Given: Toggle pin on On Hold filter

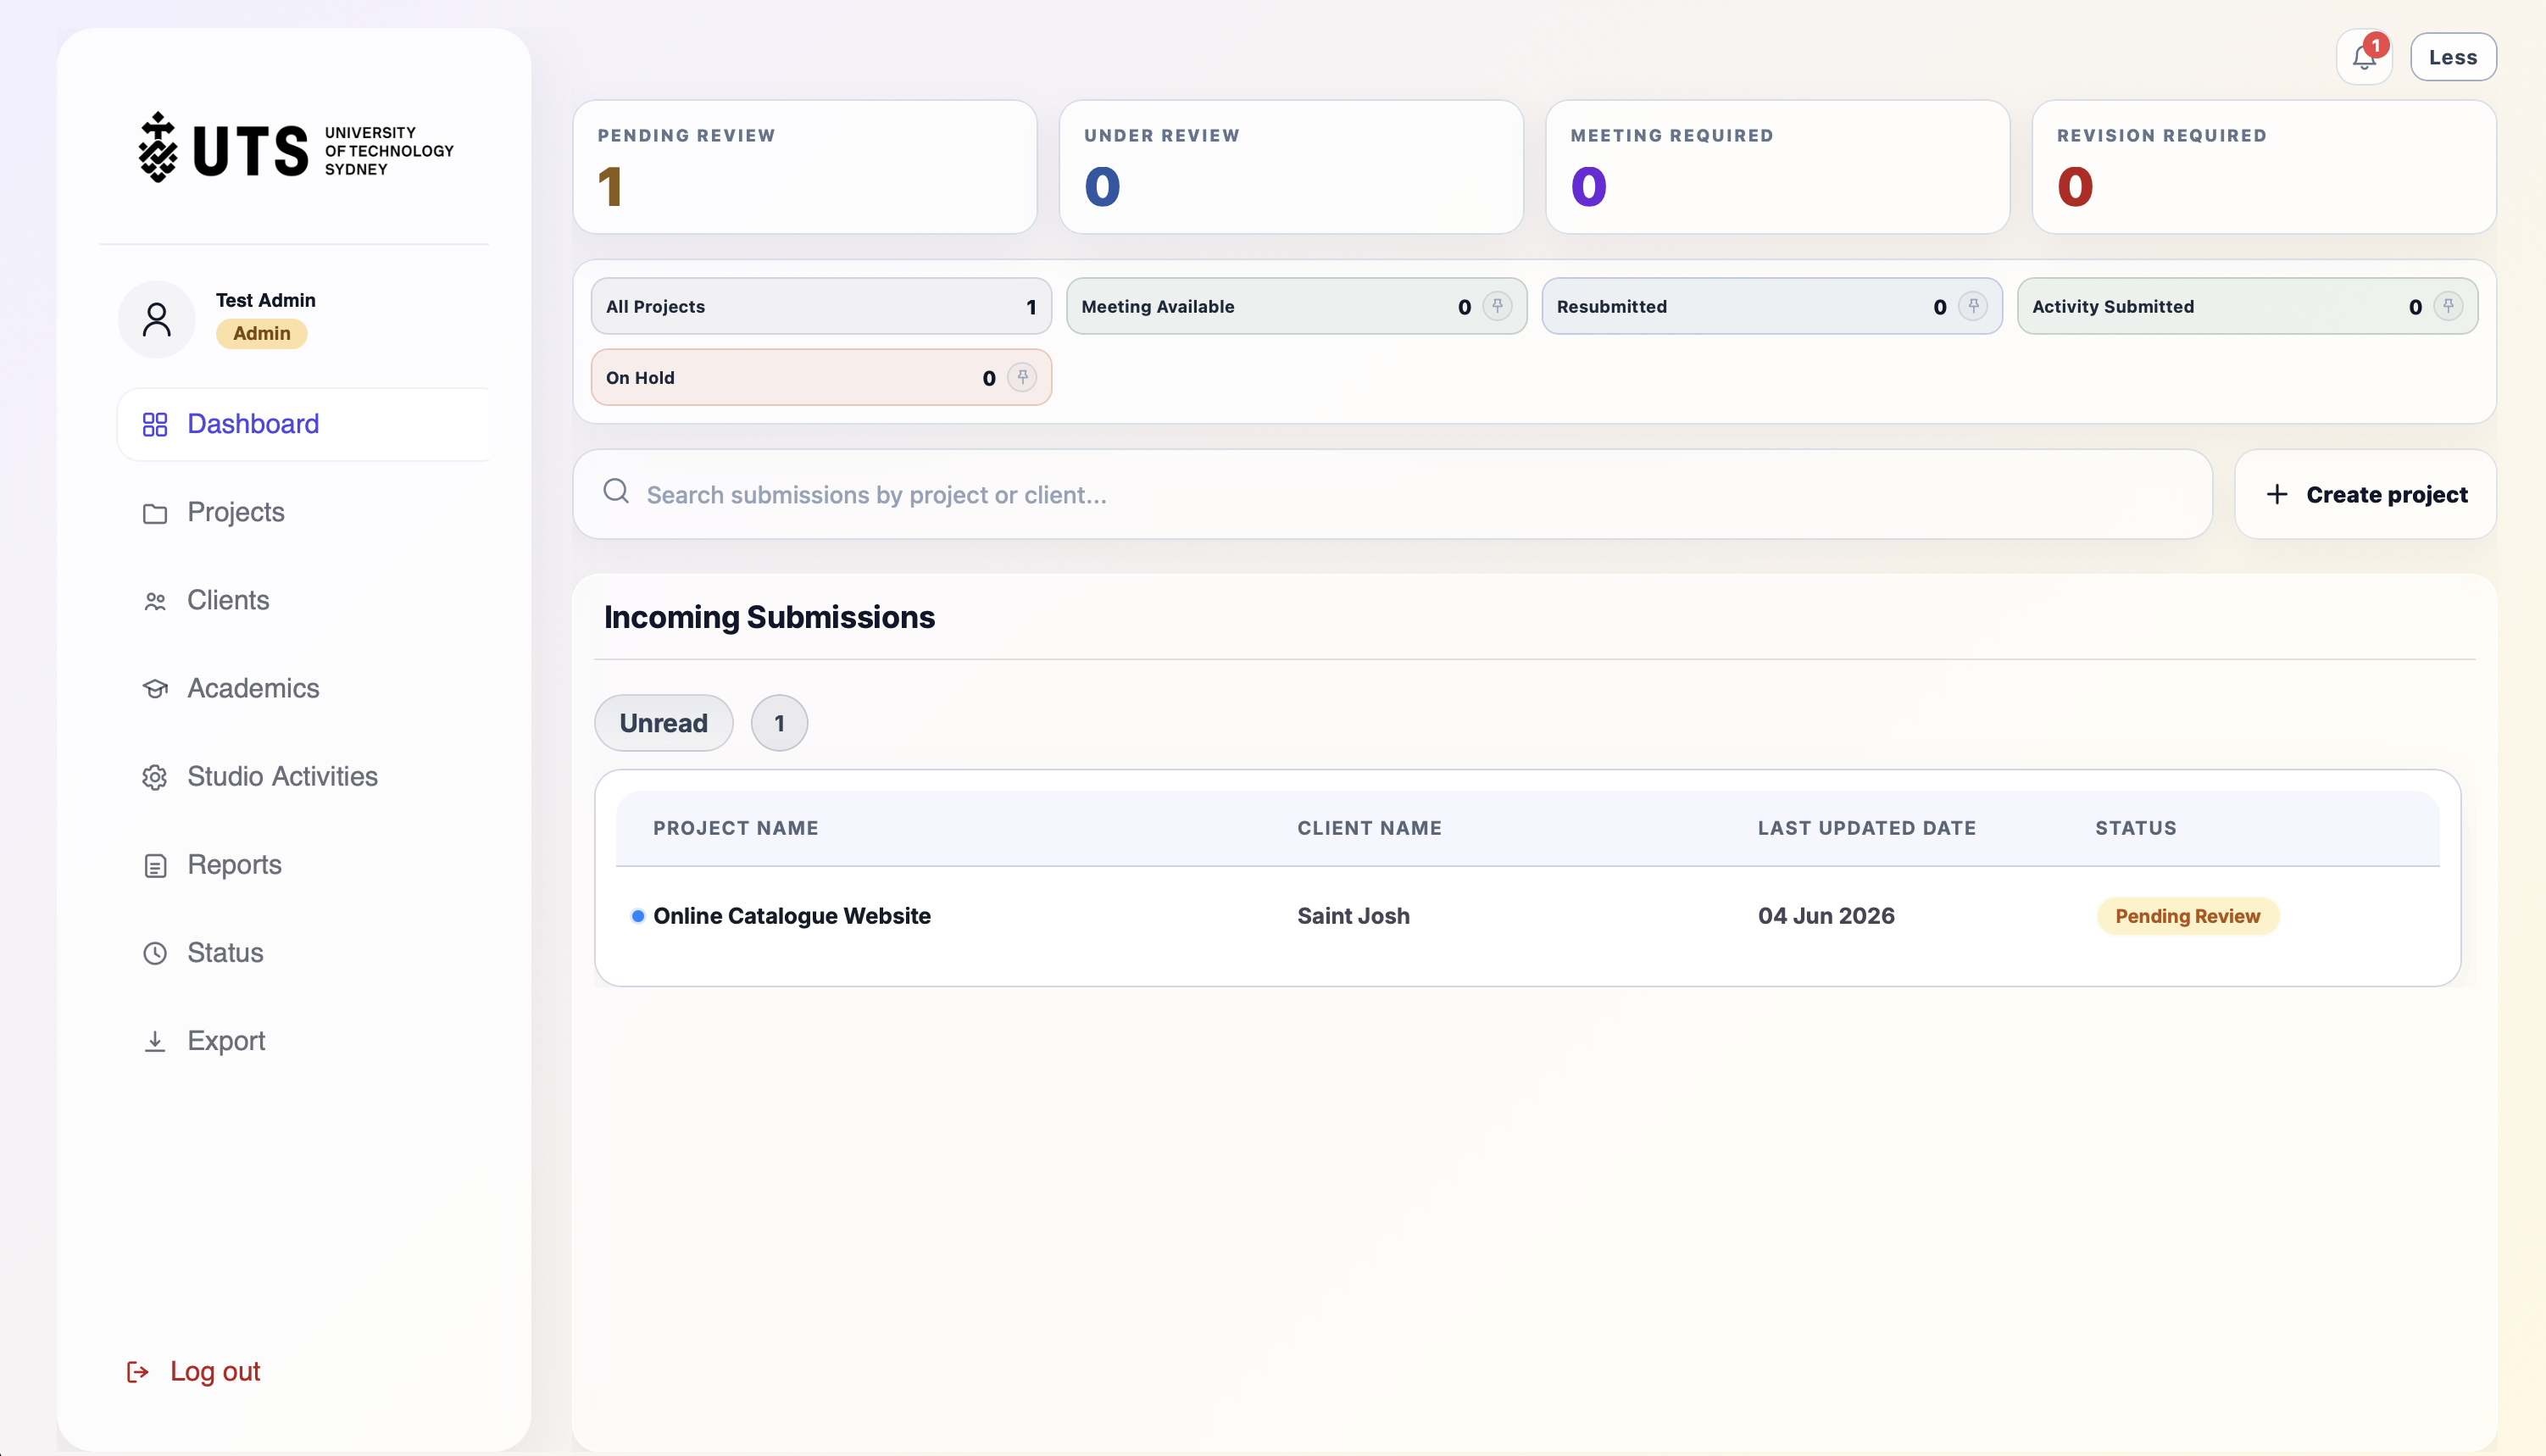Looking at the screenshot, I should 1022,377.
